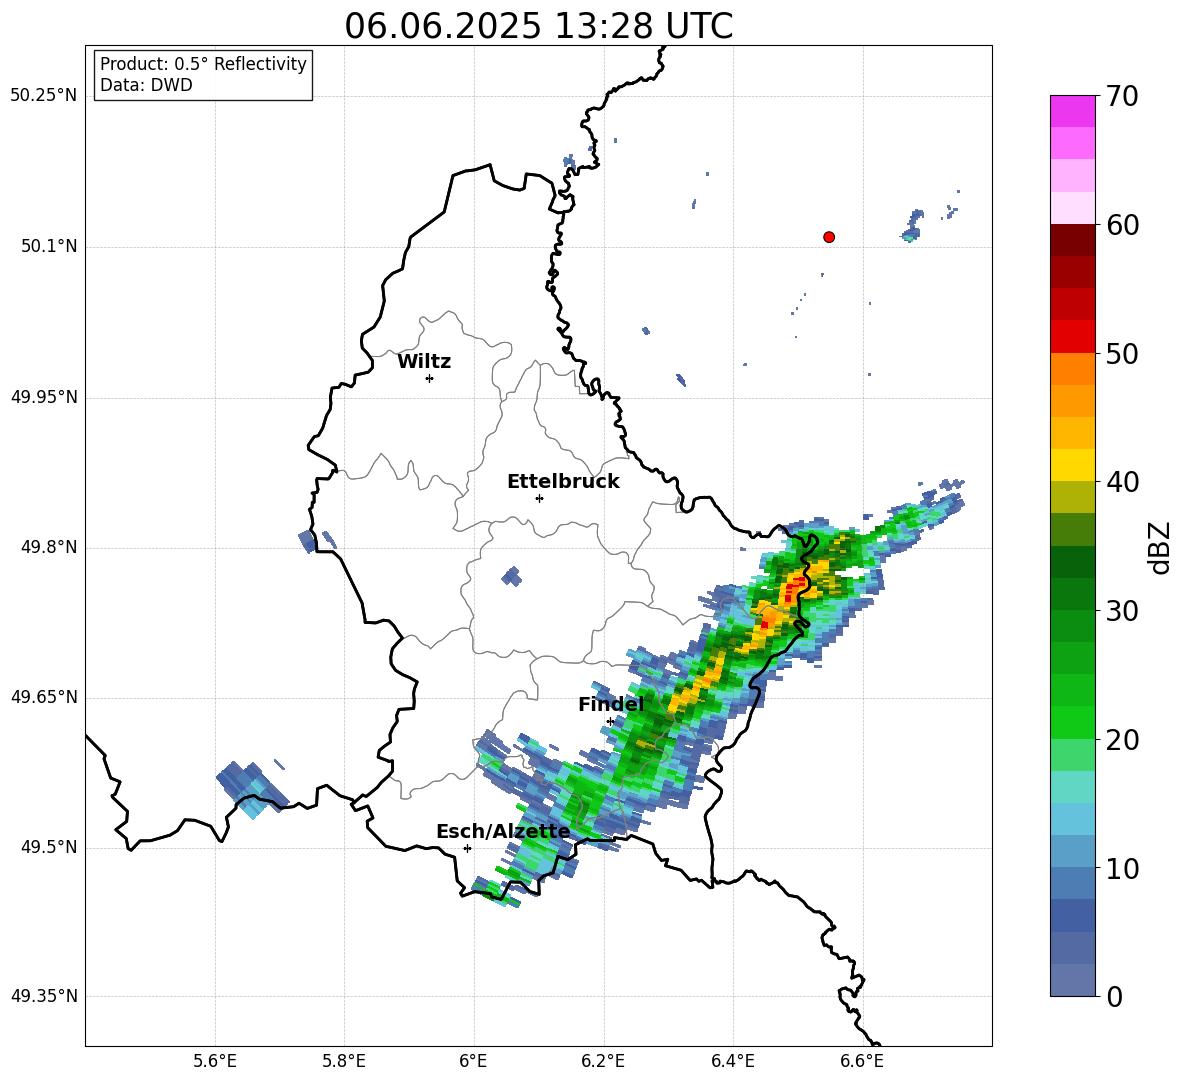Click the 50.25°N latitude tick label
Image resolution: width=1184 pixels, height=1081 pixels.
point(44,96)
